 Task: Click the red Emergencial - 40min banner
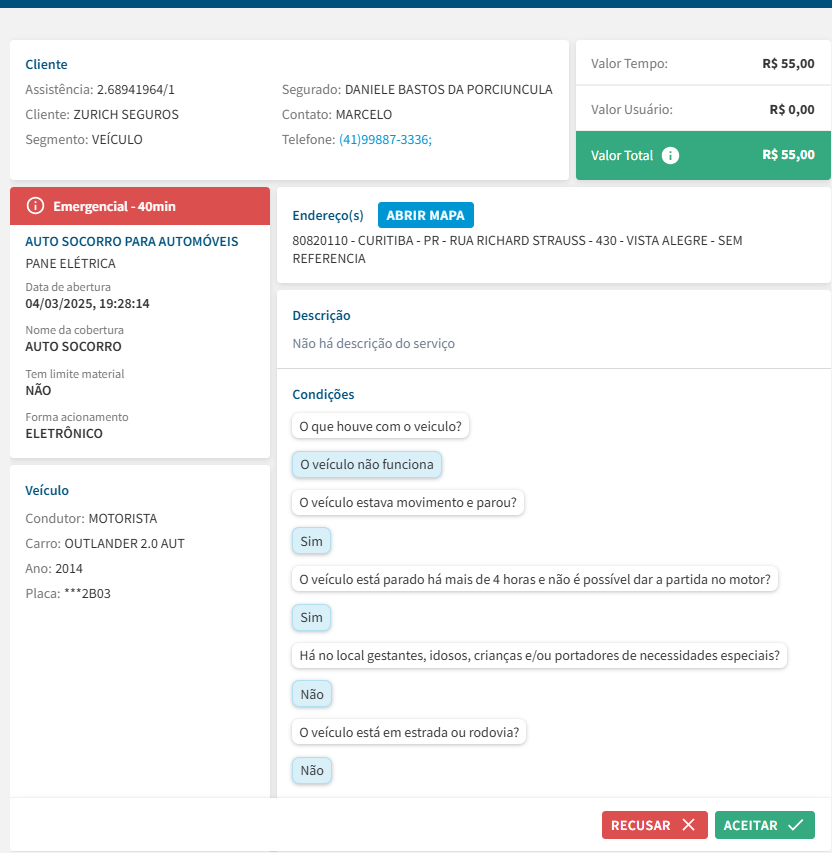tap(140, 206)
